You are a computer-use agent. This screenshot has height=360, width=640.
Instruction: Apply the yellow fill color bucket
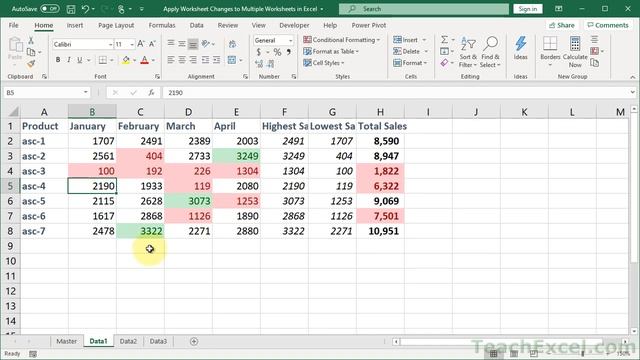click(126, 60)
